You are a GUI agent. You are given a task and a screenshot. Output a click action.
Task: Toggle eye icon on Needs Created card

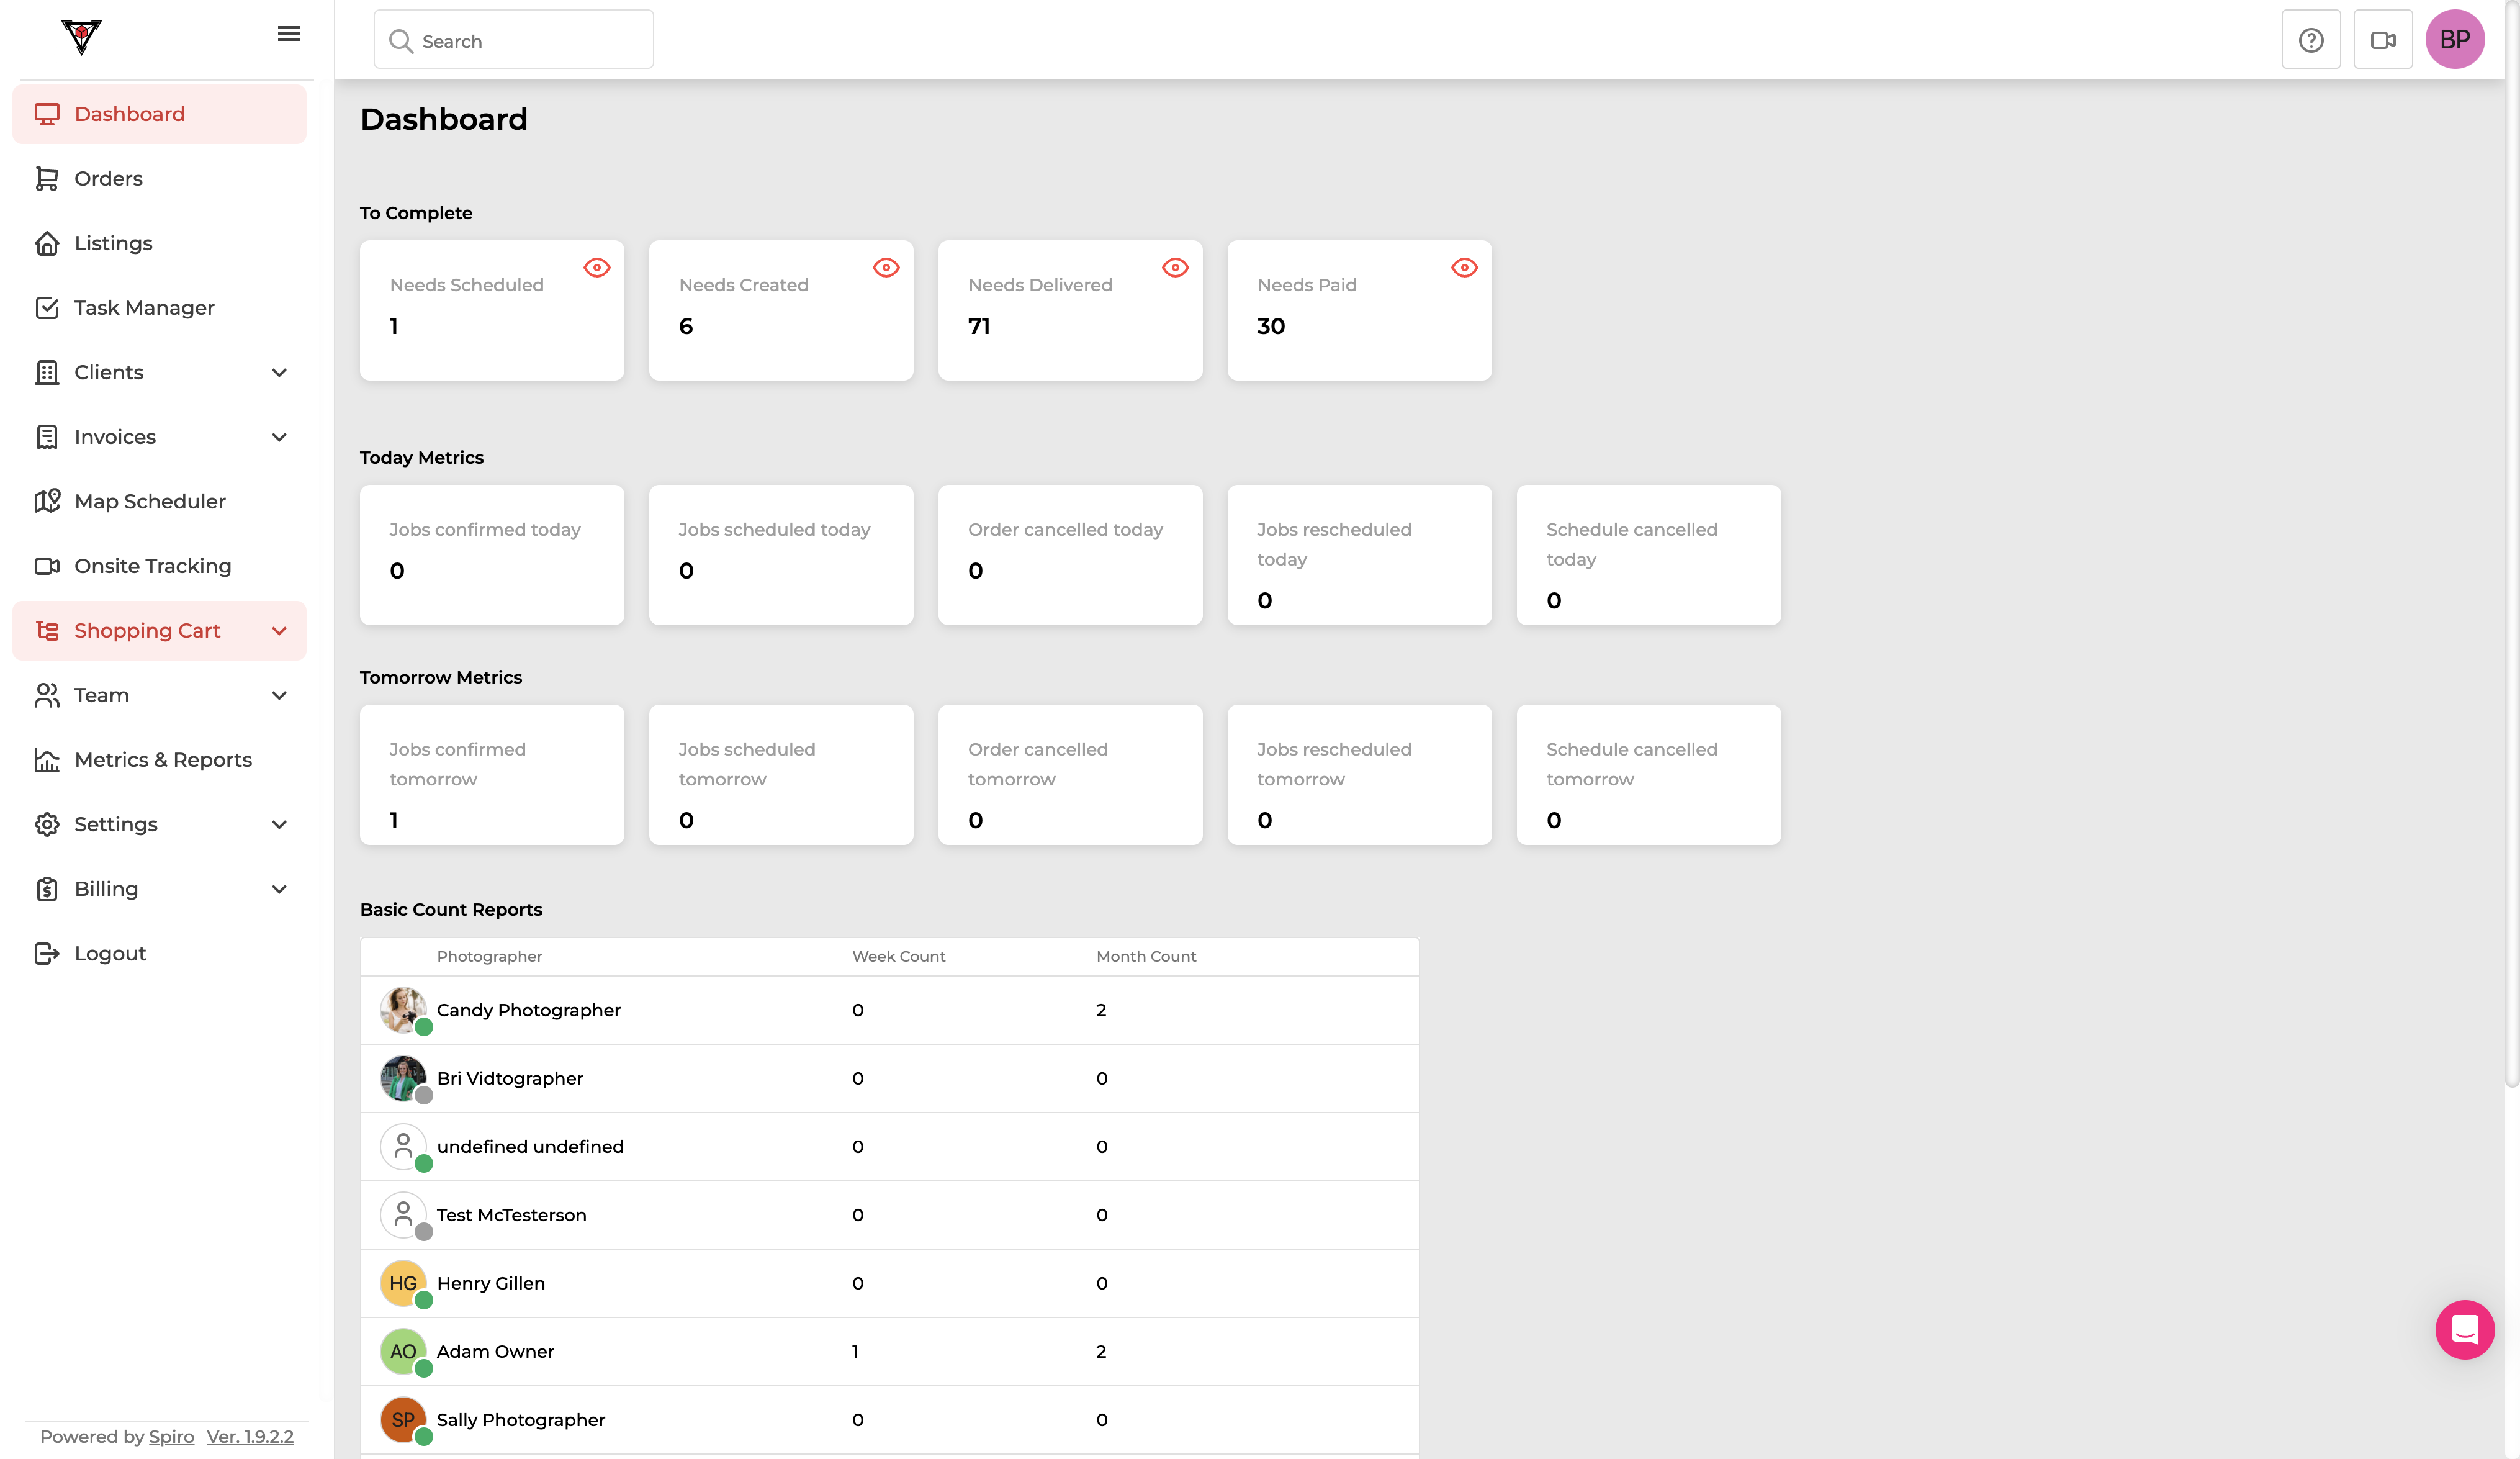tap(886, 267)
